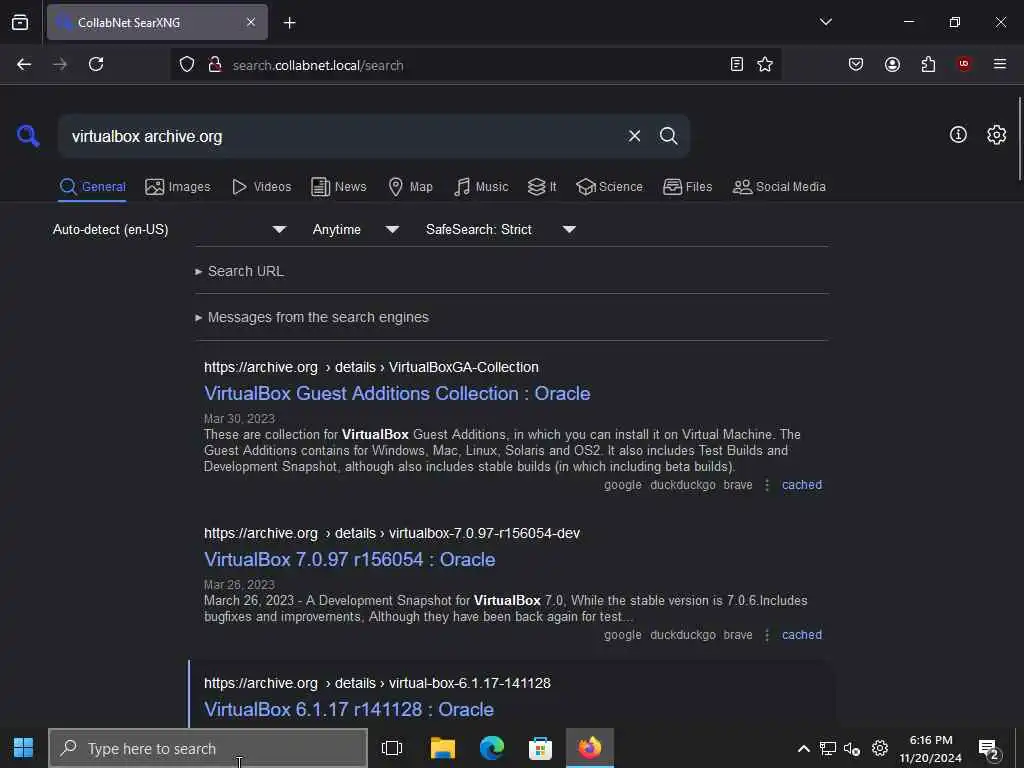Switch to the It category tab

542,187
